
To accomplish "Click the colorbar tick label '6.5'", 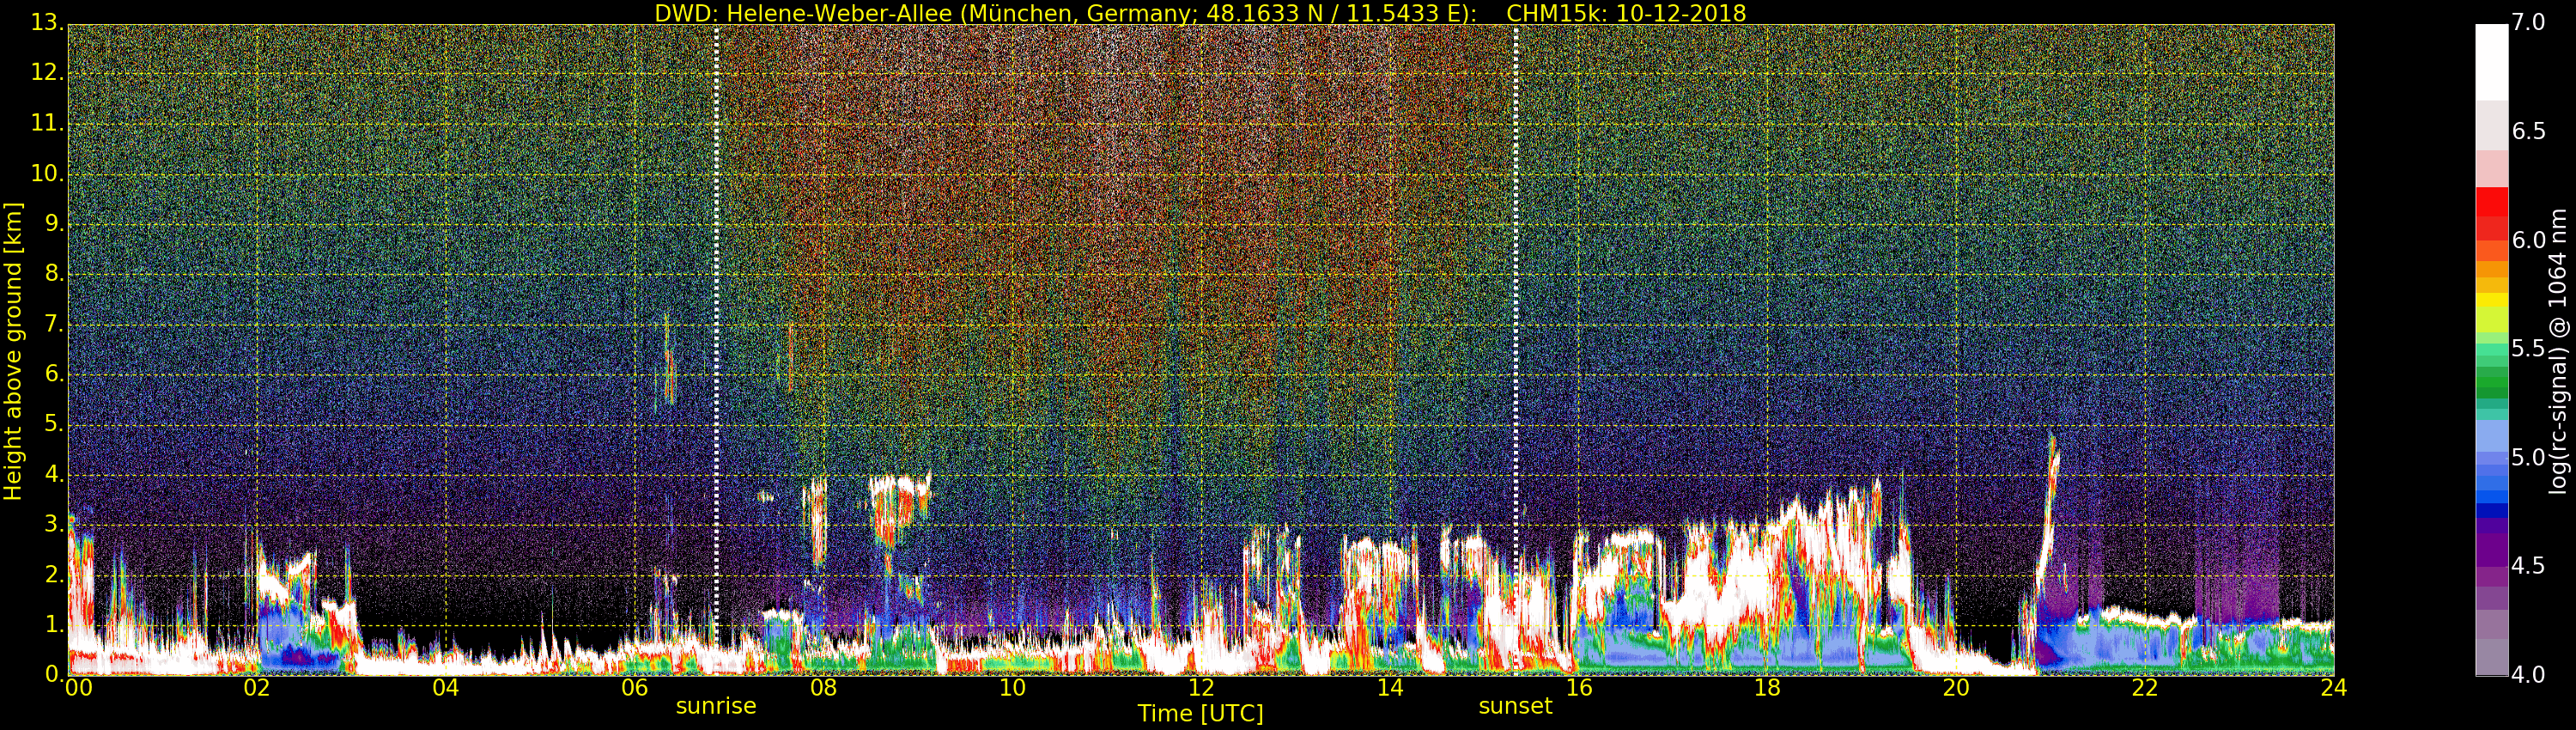I will click(2528, 131).
